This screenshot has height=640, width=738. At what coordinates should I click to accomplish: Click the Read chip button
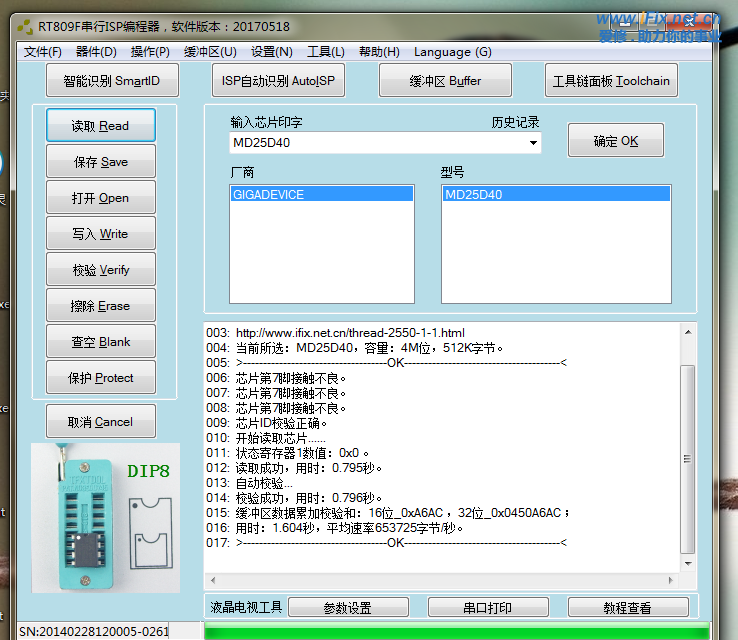pyautogui.click(x=100, y=126)
